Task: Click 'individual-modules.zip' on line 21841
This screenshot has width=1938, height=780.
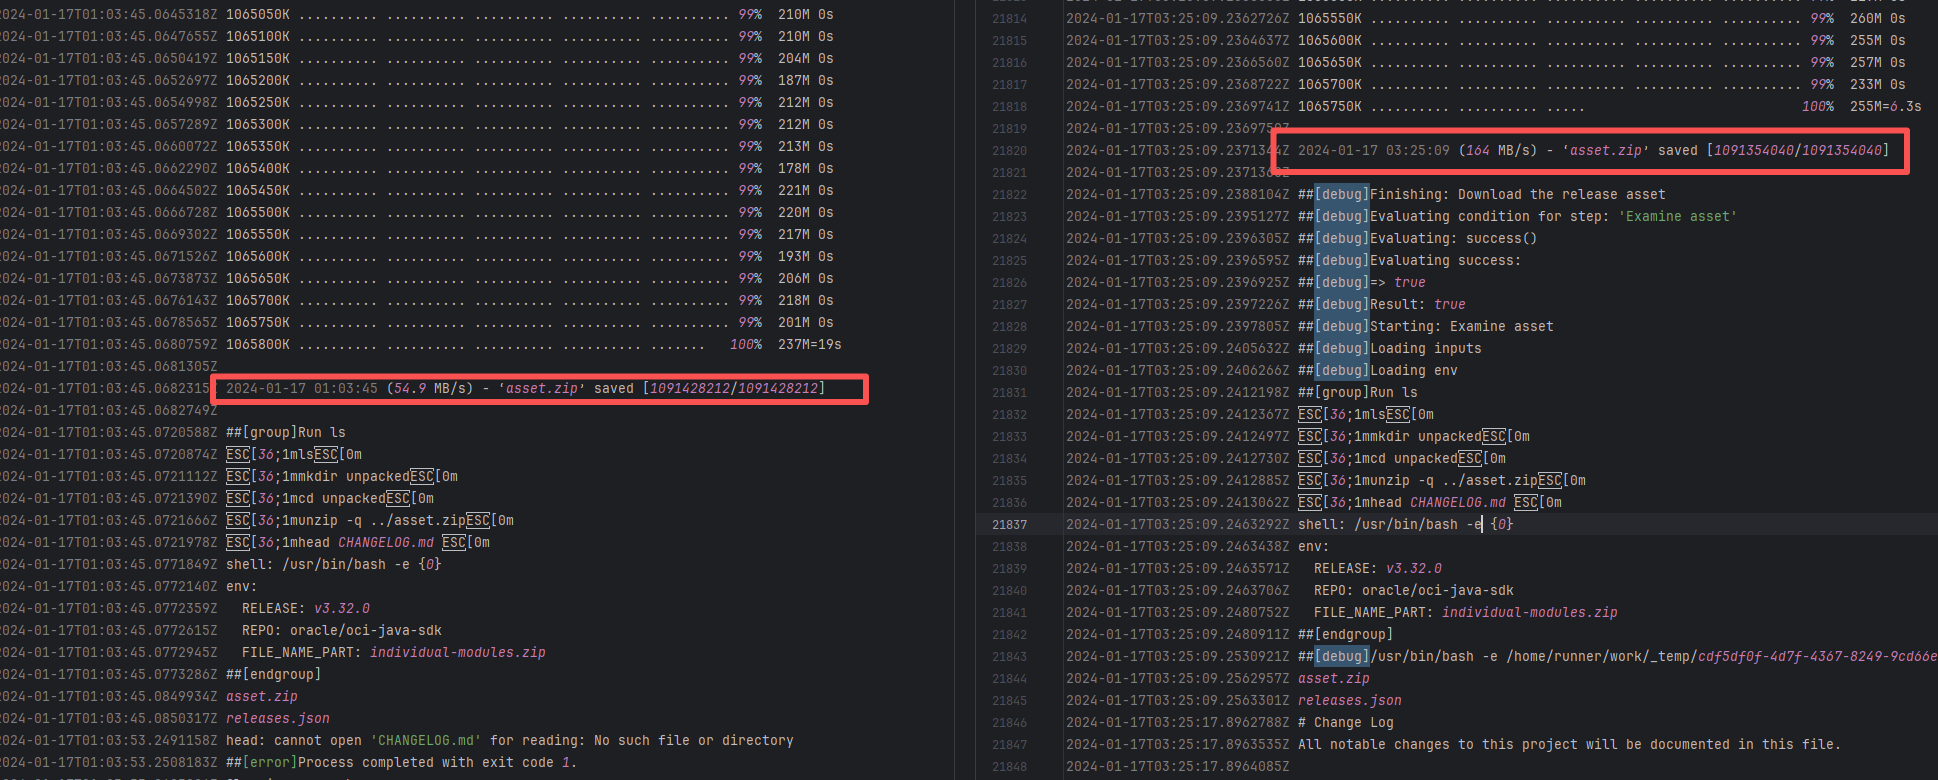Action: 1528,613
